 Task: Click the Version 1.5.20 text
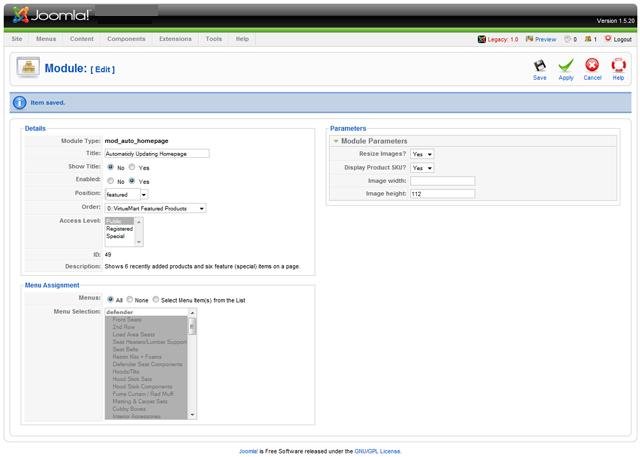click(x=616, y=21)
